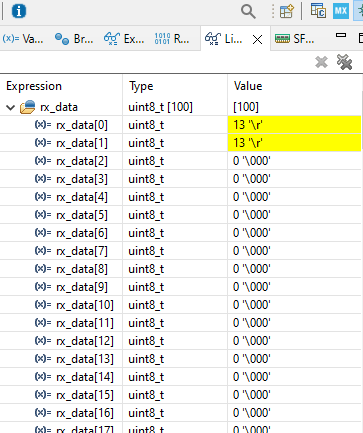Select the rx_data[5] expression
This screenshot has height=433, width=363.
tap(82, 215)
